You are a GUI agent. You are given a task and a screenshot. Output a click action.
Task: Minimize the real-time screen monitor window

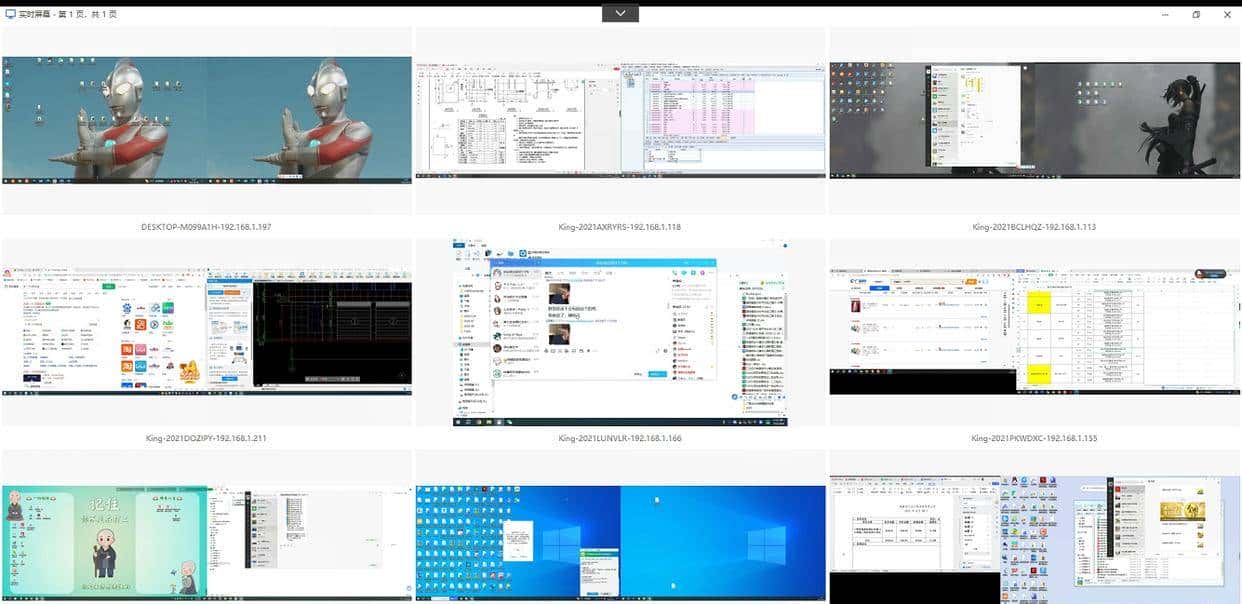[1165, 15]
